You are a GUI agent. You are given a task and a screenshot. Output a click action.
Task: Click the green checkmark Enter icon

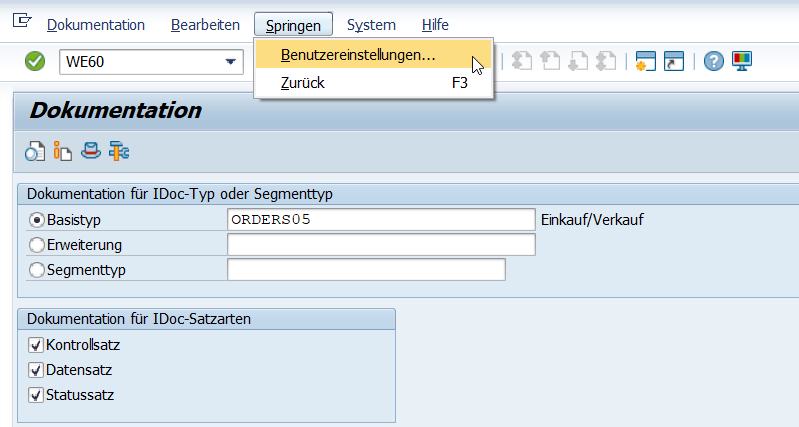click(x=35, y=61)
